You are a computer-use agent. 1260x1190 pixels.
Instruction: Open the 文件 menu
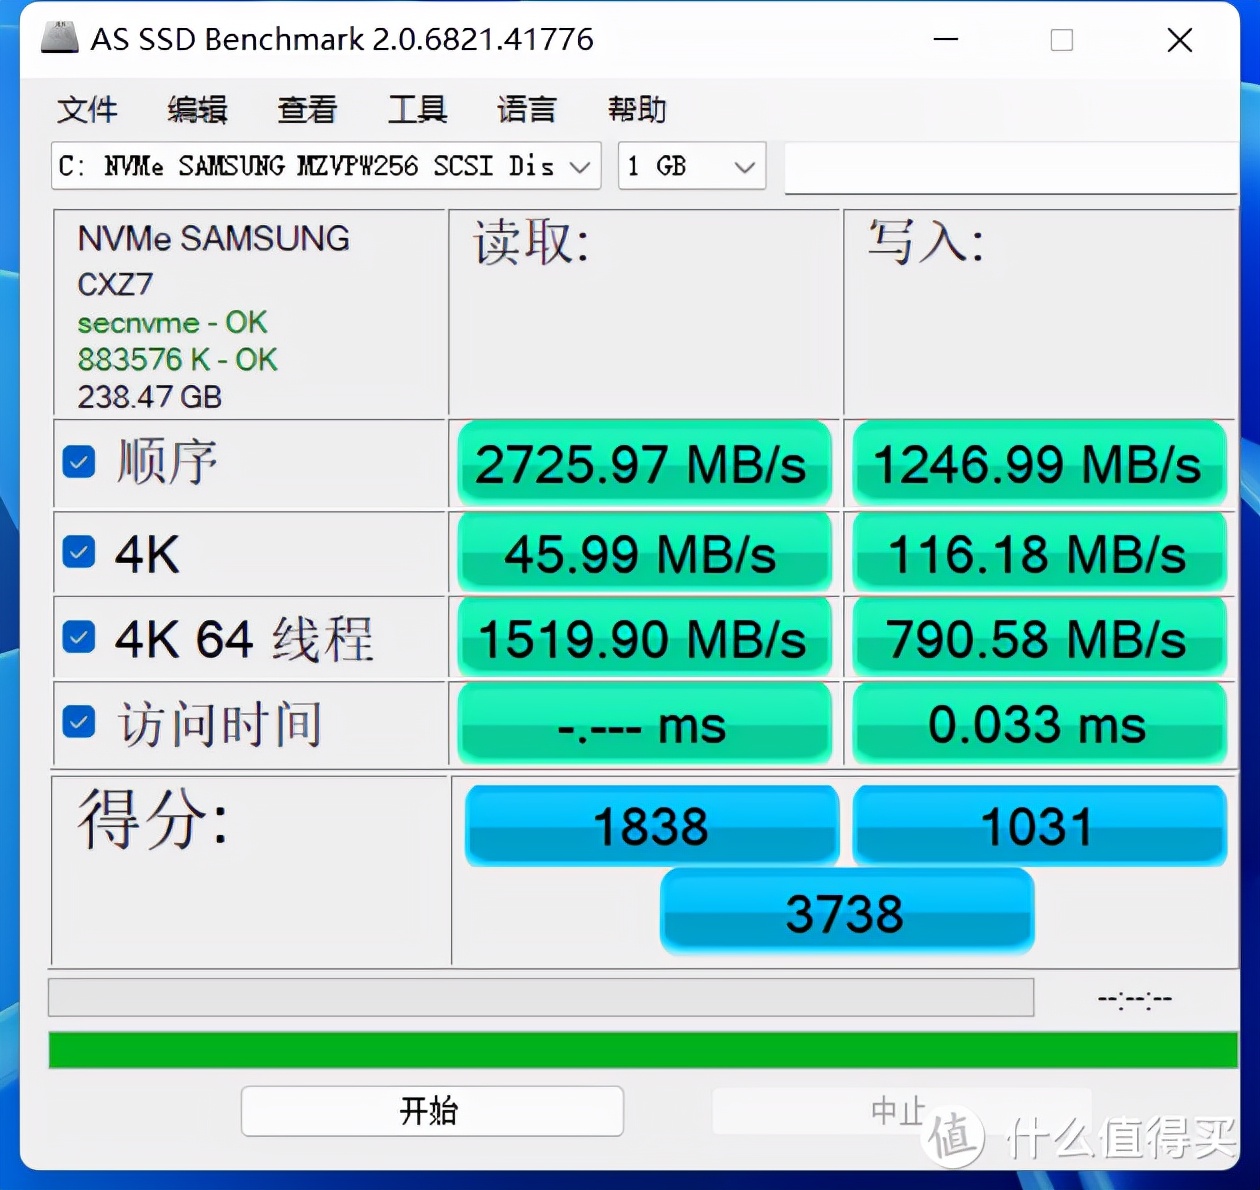pyautogui.click(x=88, y=110)
